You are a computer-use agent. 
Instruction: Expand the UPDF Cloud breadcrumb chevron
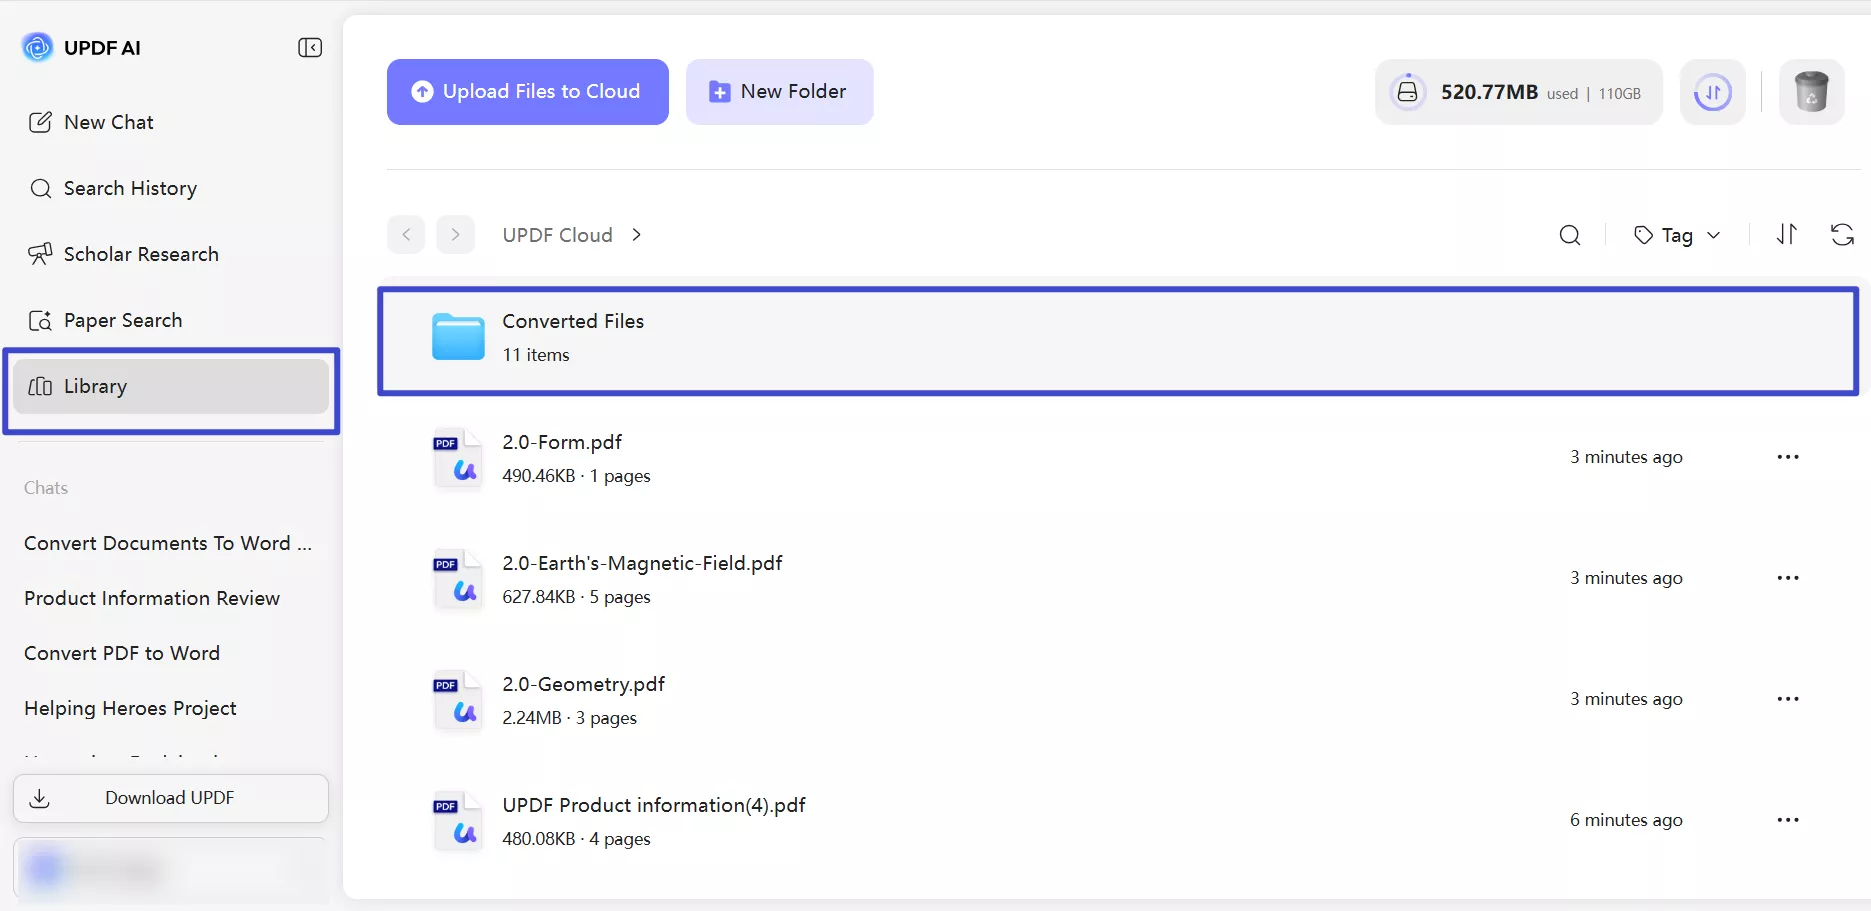pos(637,234)
